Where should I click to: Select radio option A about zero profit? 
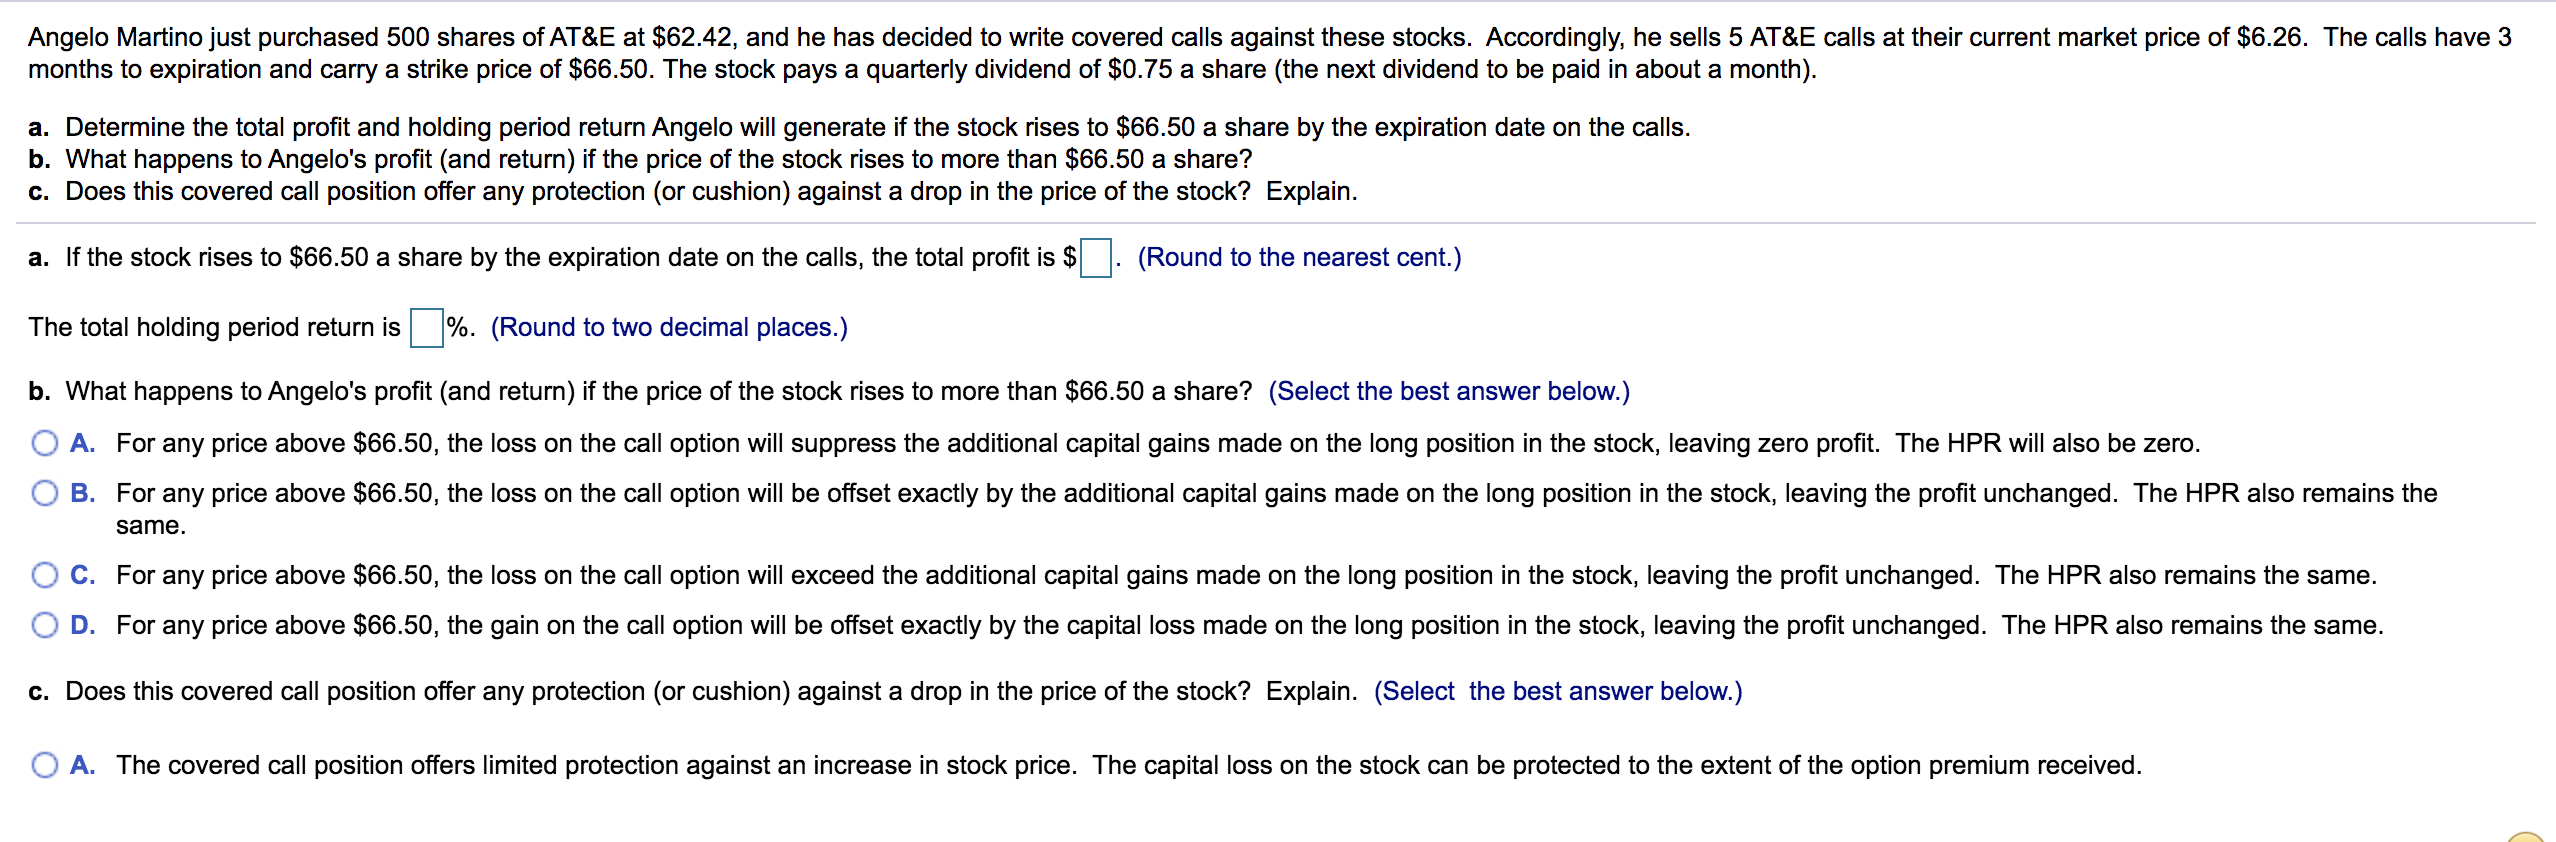[45, 443]
